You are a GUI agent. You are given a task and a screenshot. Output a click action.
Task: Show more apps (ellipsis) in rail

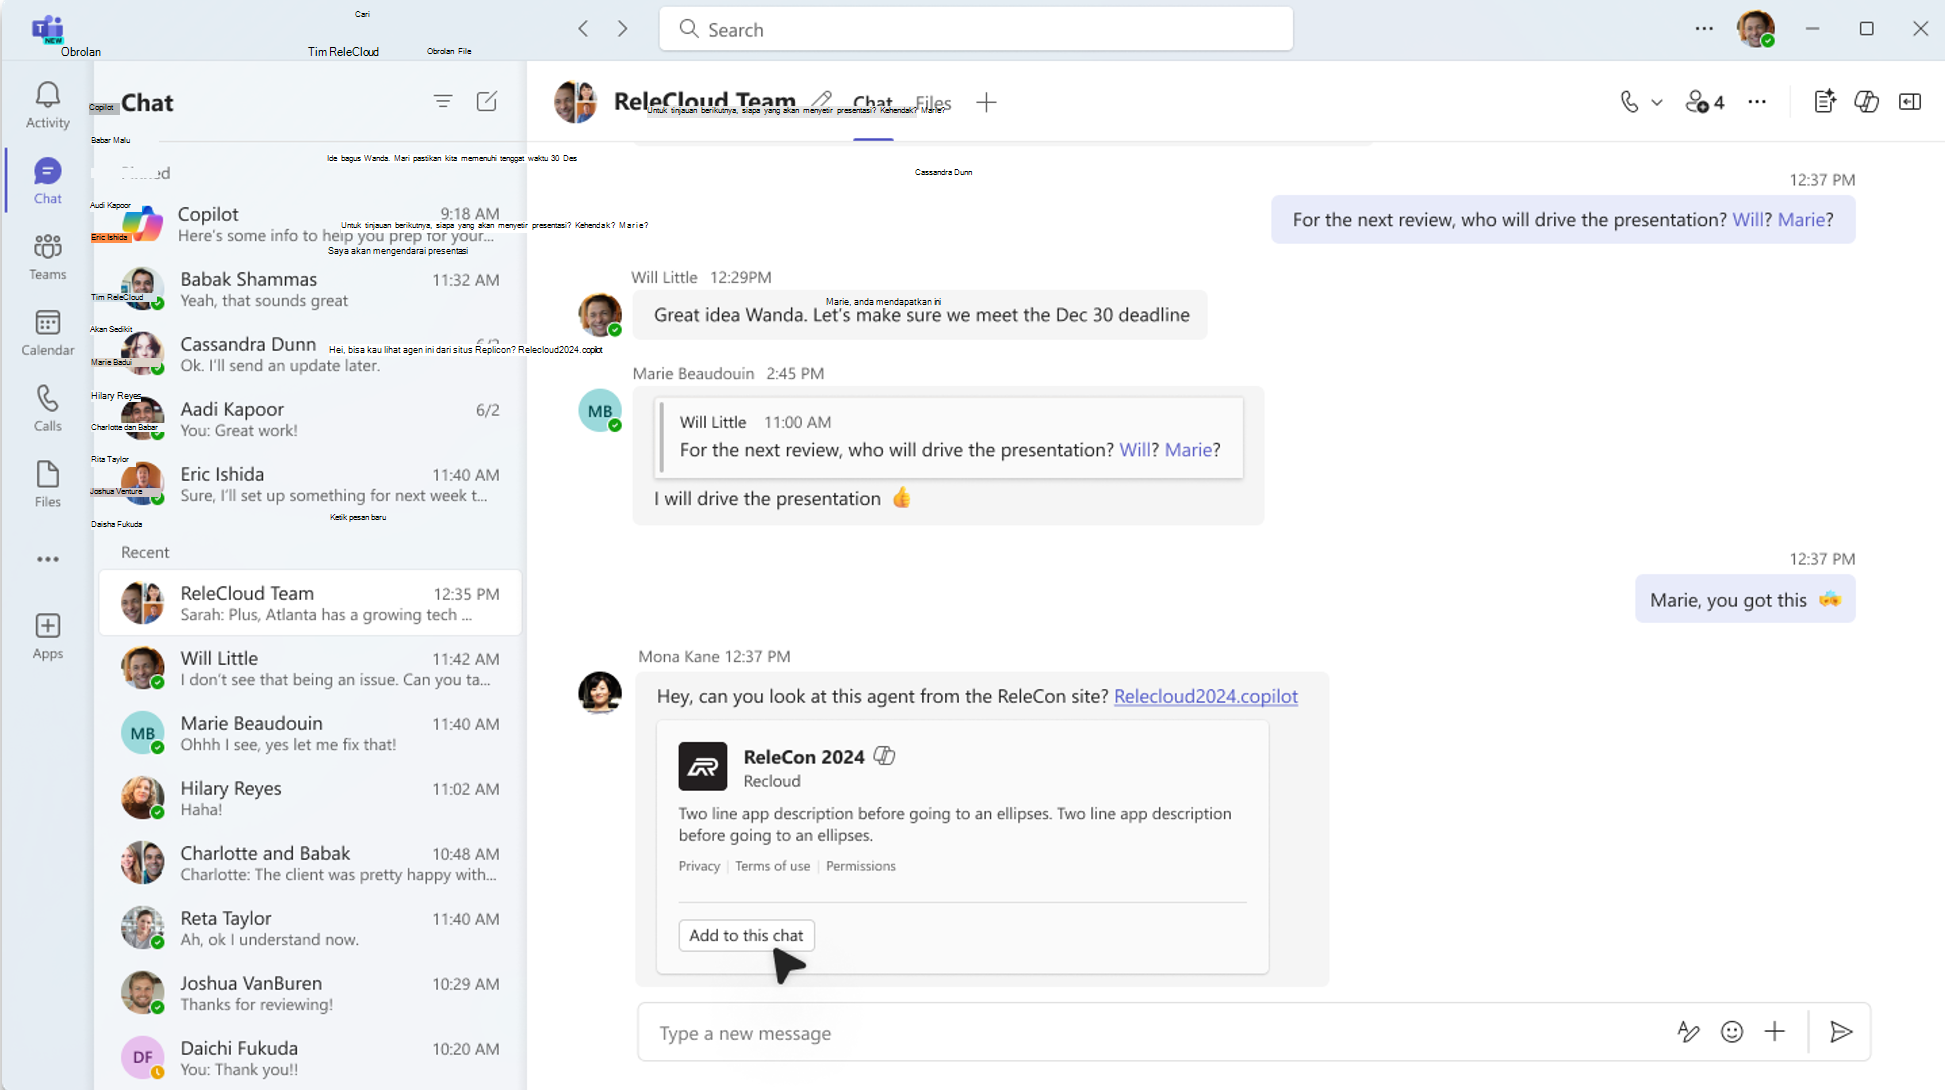[x=47, y=559]
